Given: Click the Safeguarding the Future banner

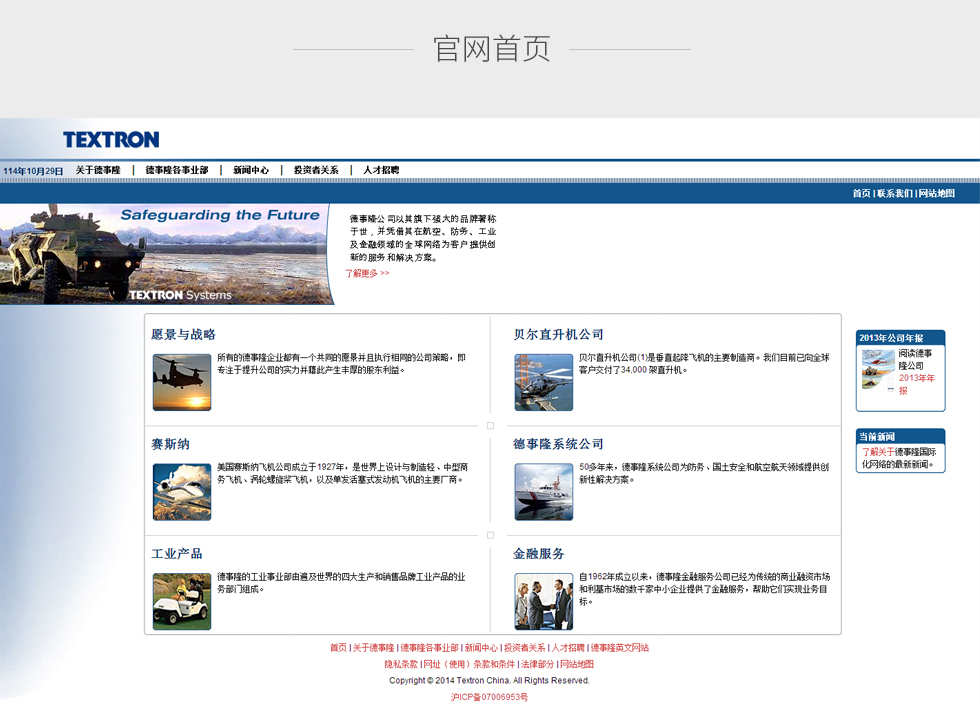Looking at the screenshot, I should click(x=166, y=254).
